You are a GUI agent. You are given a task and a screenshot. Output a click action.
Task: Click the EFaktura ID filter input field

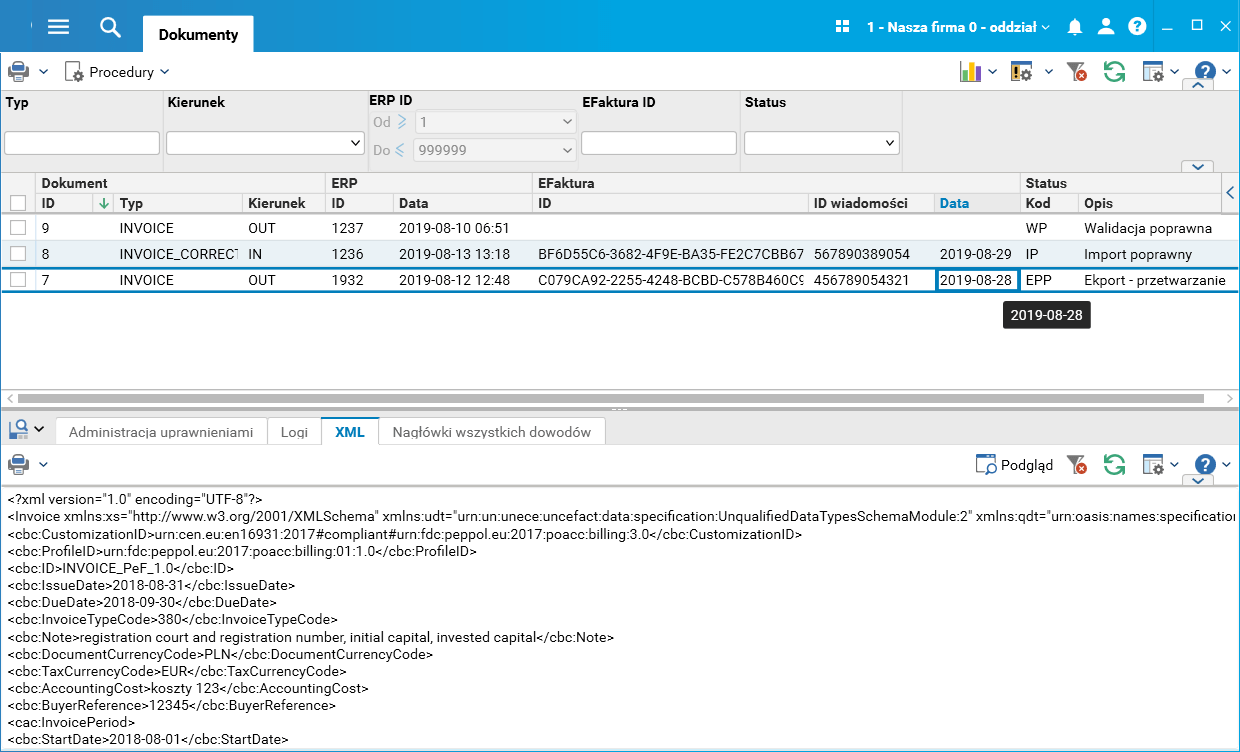coord(658,143)
